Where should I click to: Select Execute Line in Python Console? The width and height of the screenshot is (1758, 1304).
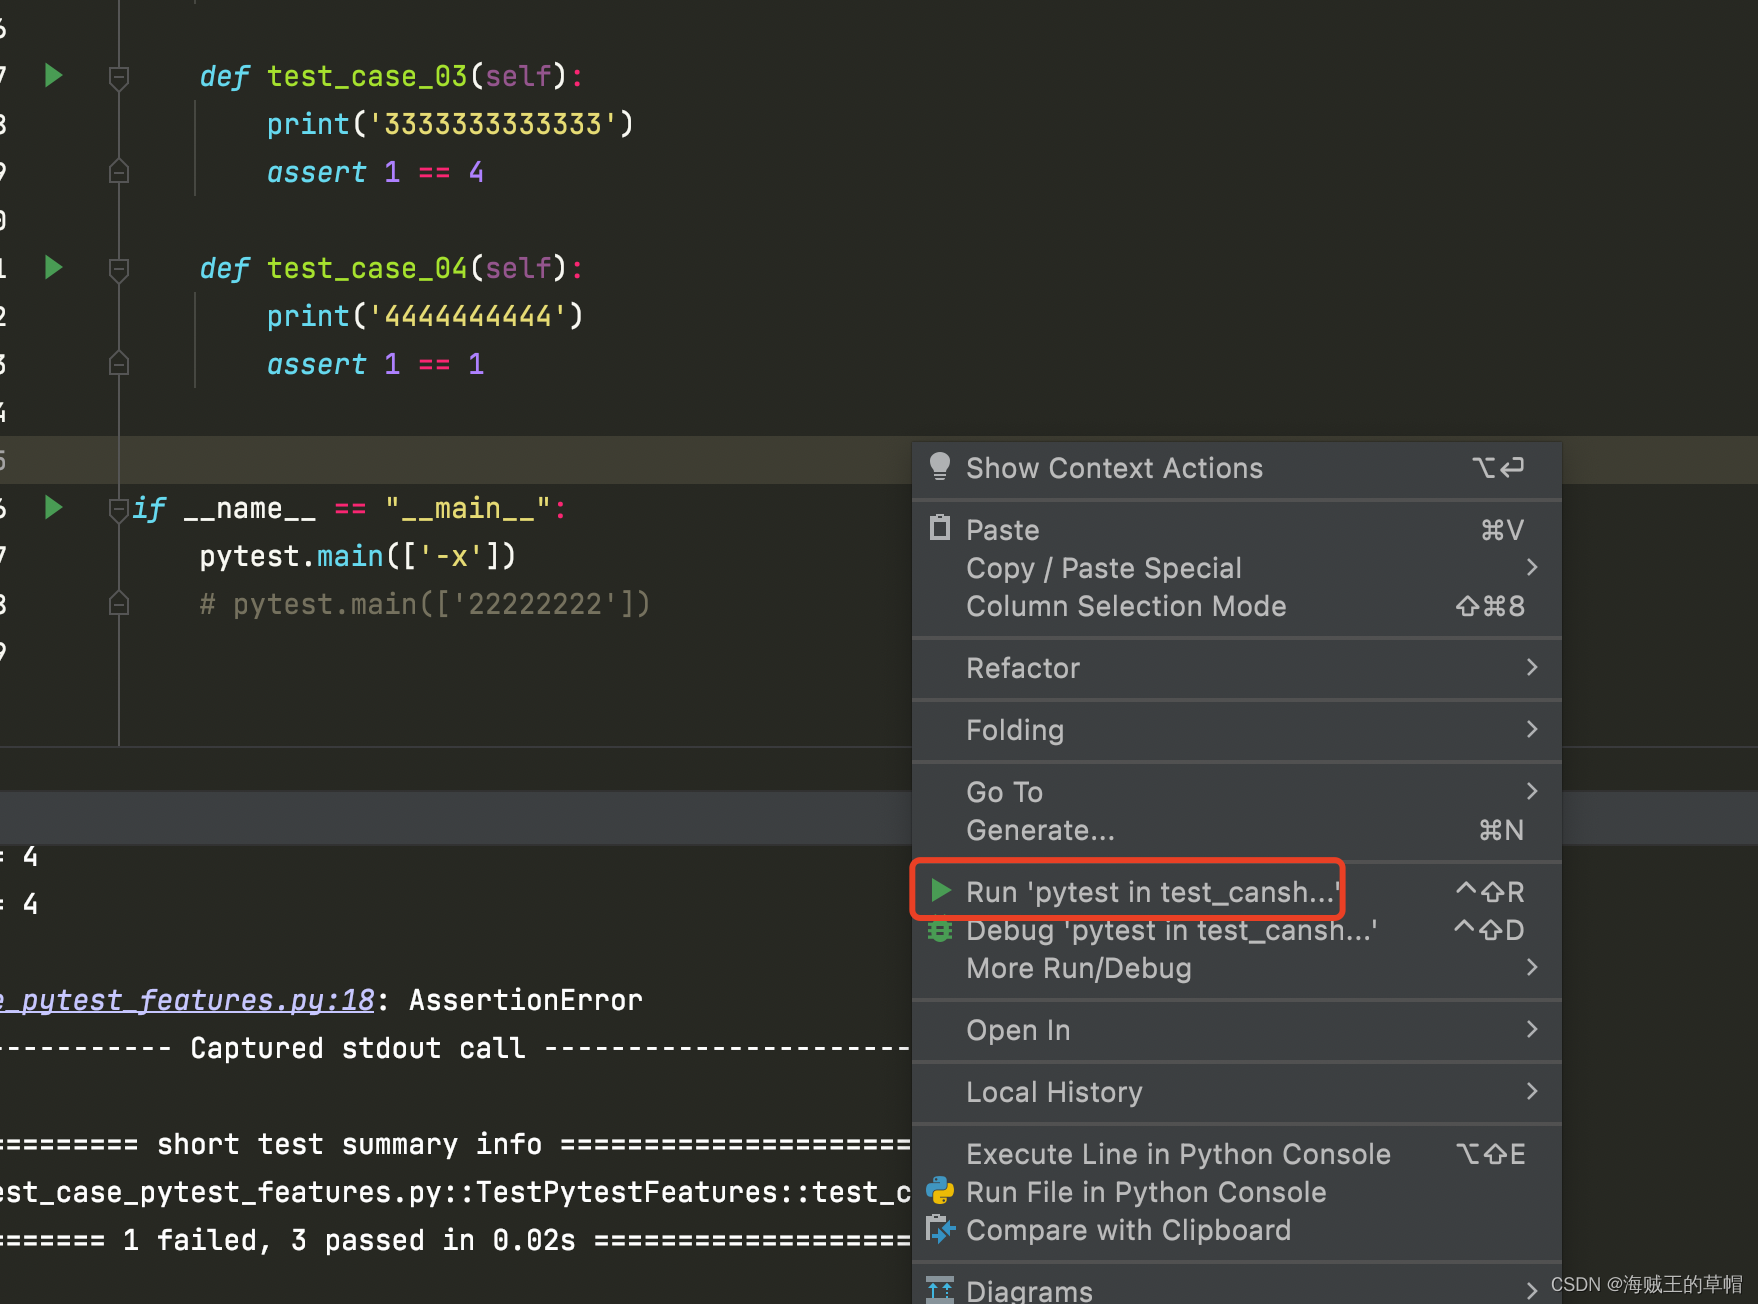pyautogui.click(x=1237, y=1154)
